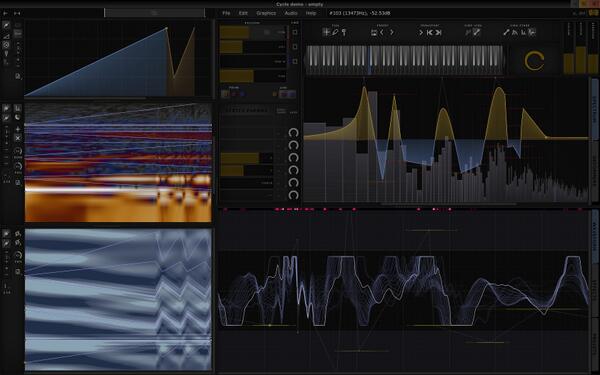The width and height of the screenshot is (600, 375).
Task: Click the document icon in the blue surface panel toolbar
Action: 18,271
